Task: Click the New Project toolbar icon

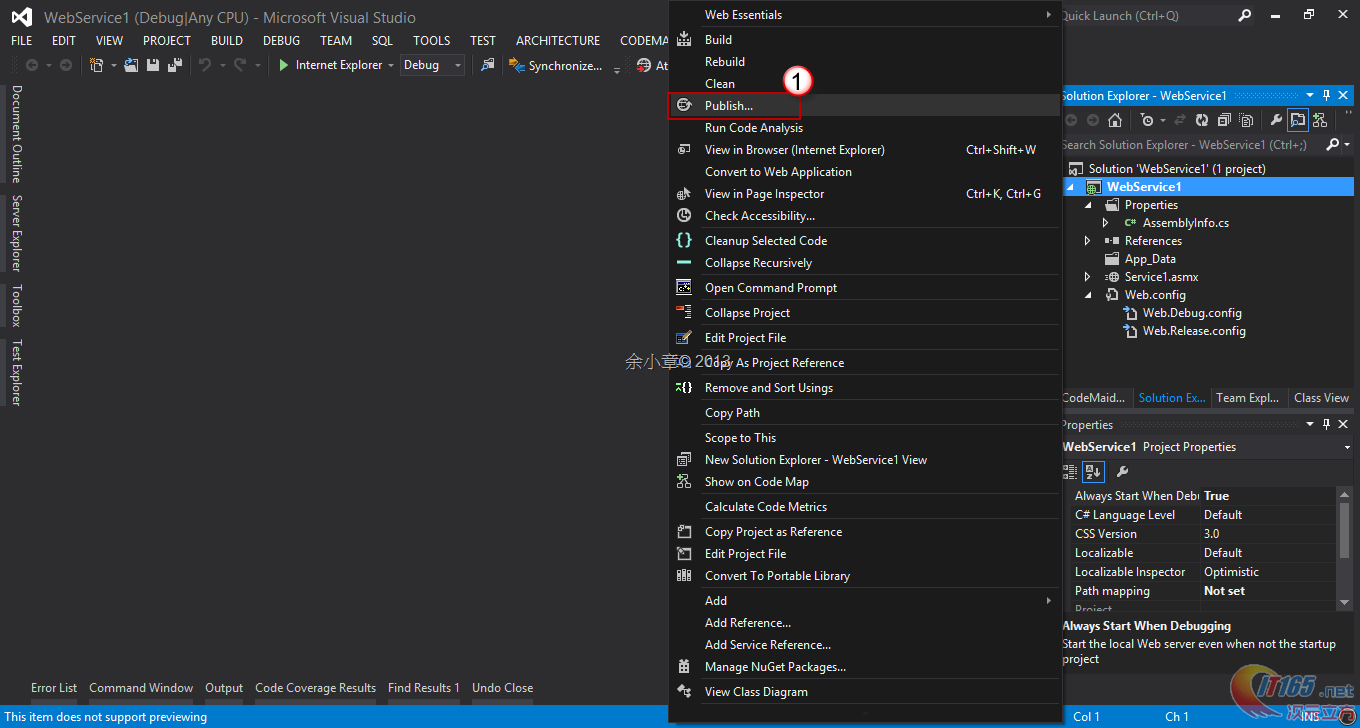Action: pos(97,65)
